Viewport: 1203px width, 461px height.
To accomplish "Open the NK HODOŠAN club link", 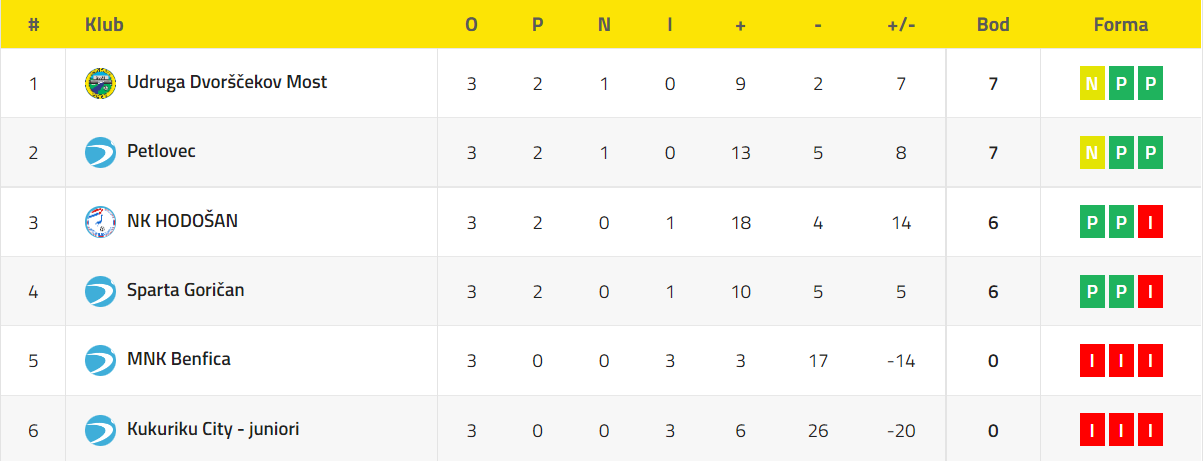I will tap(182, 221).
